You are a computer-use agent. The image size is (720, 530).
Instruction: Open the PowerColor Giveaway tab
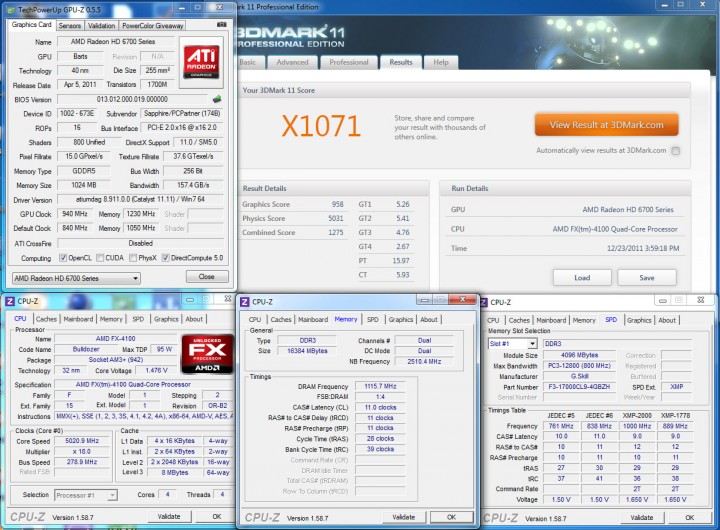[x=152, y=26]
